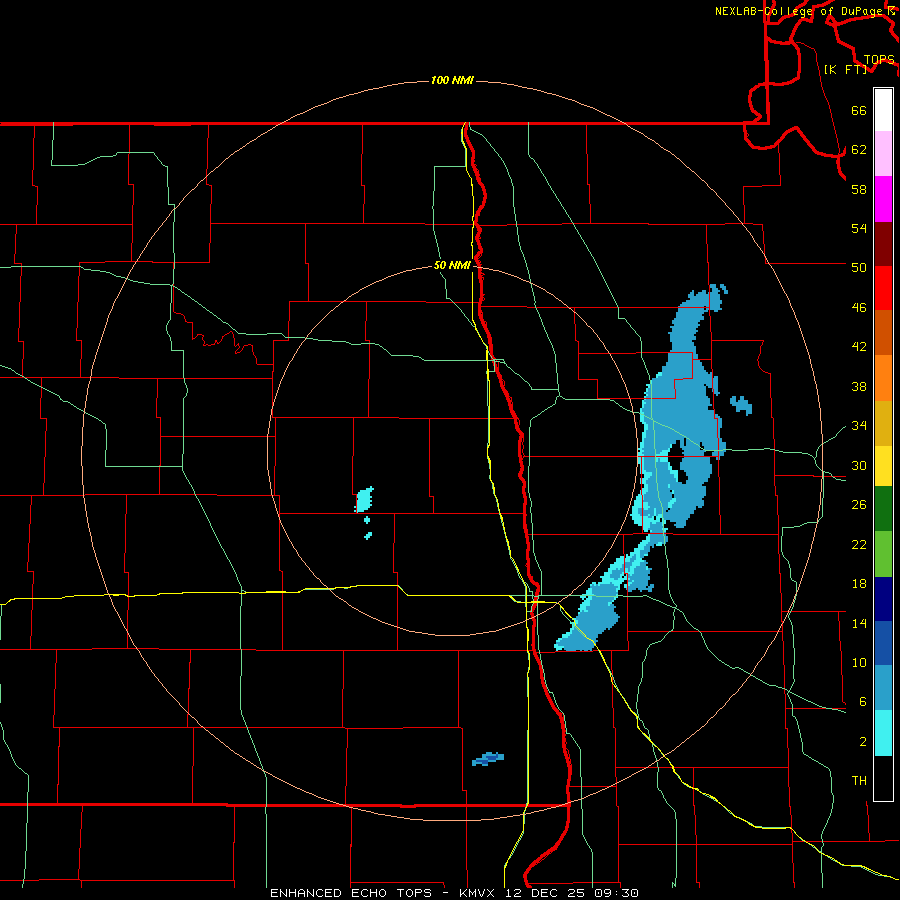Click the bright red 50 kft legend swatch
Image resolution: width=900 pixels, height=900 pixels.
click(883, 288)
